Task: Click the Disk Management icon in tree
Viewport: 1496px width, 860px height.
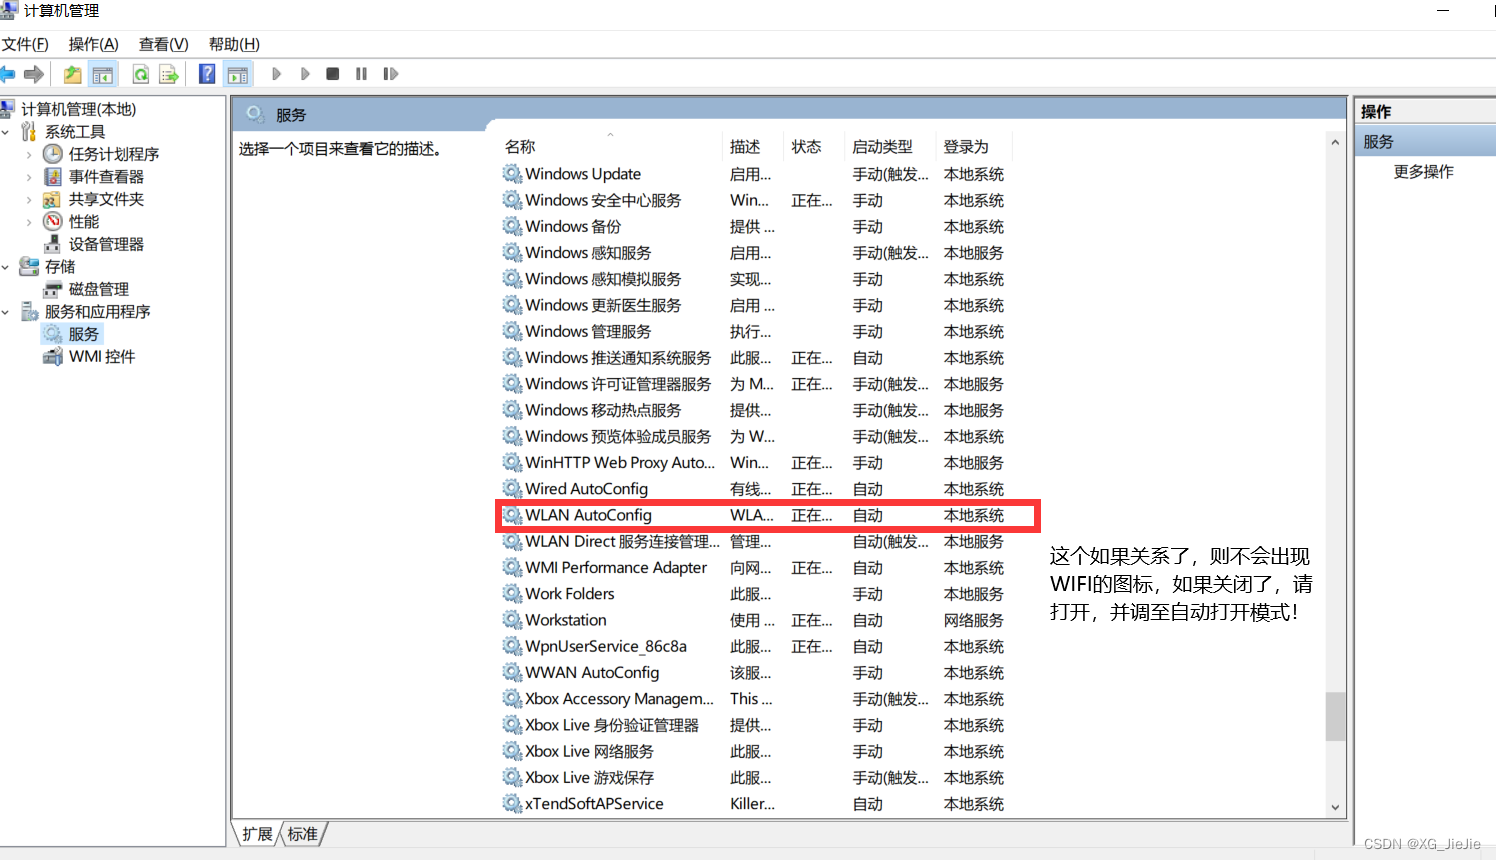Action: click(x=52, y=289)
